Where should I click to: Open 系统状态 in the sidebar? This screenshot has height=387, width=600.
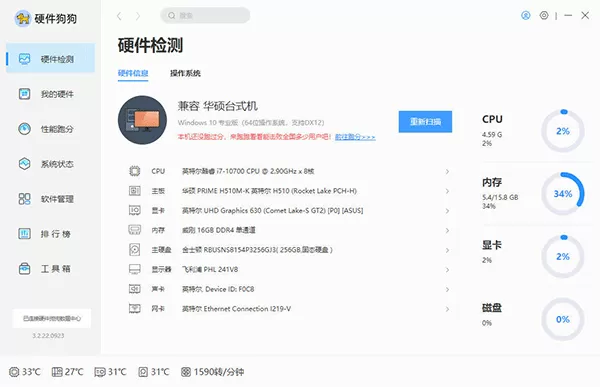coord(50,164)
